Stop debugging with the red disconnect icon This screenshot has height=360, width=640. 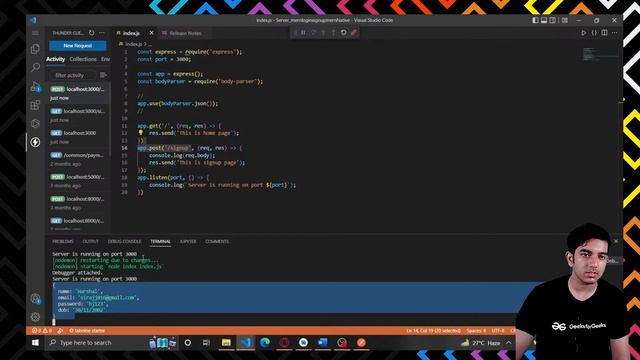pyautogui.click(x=354, y=33)
